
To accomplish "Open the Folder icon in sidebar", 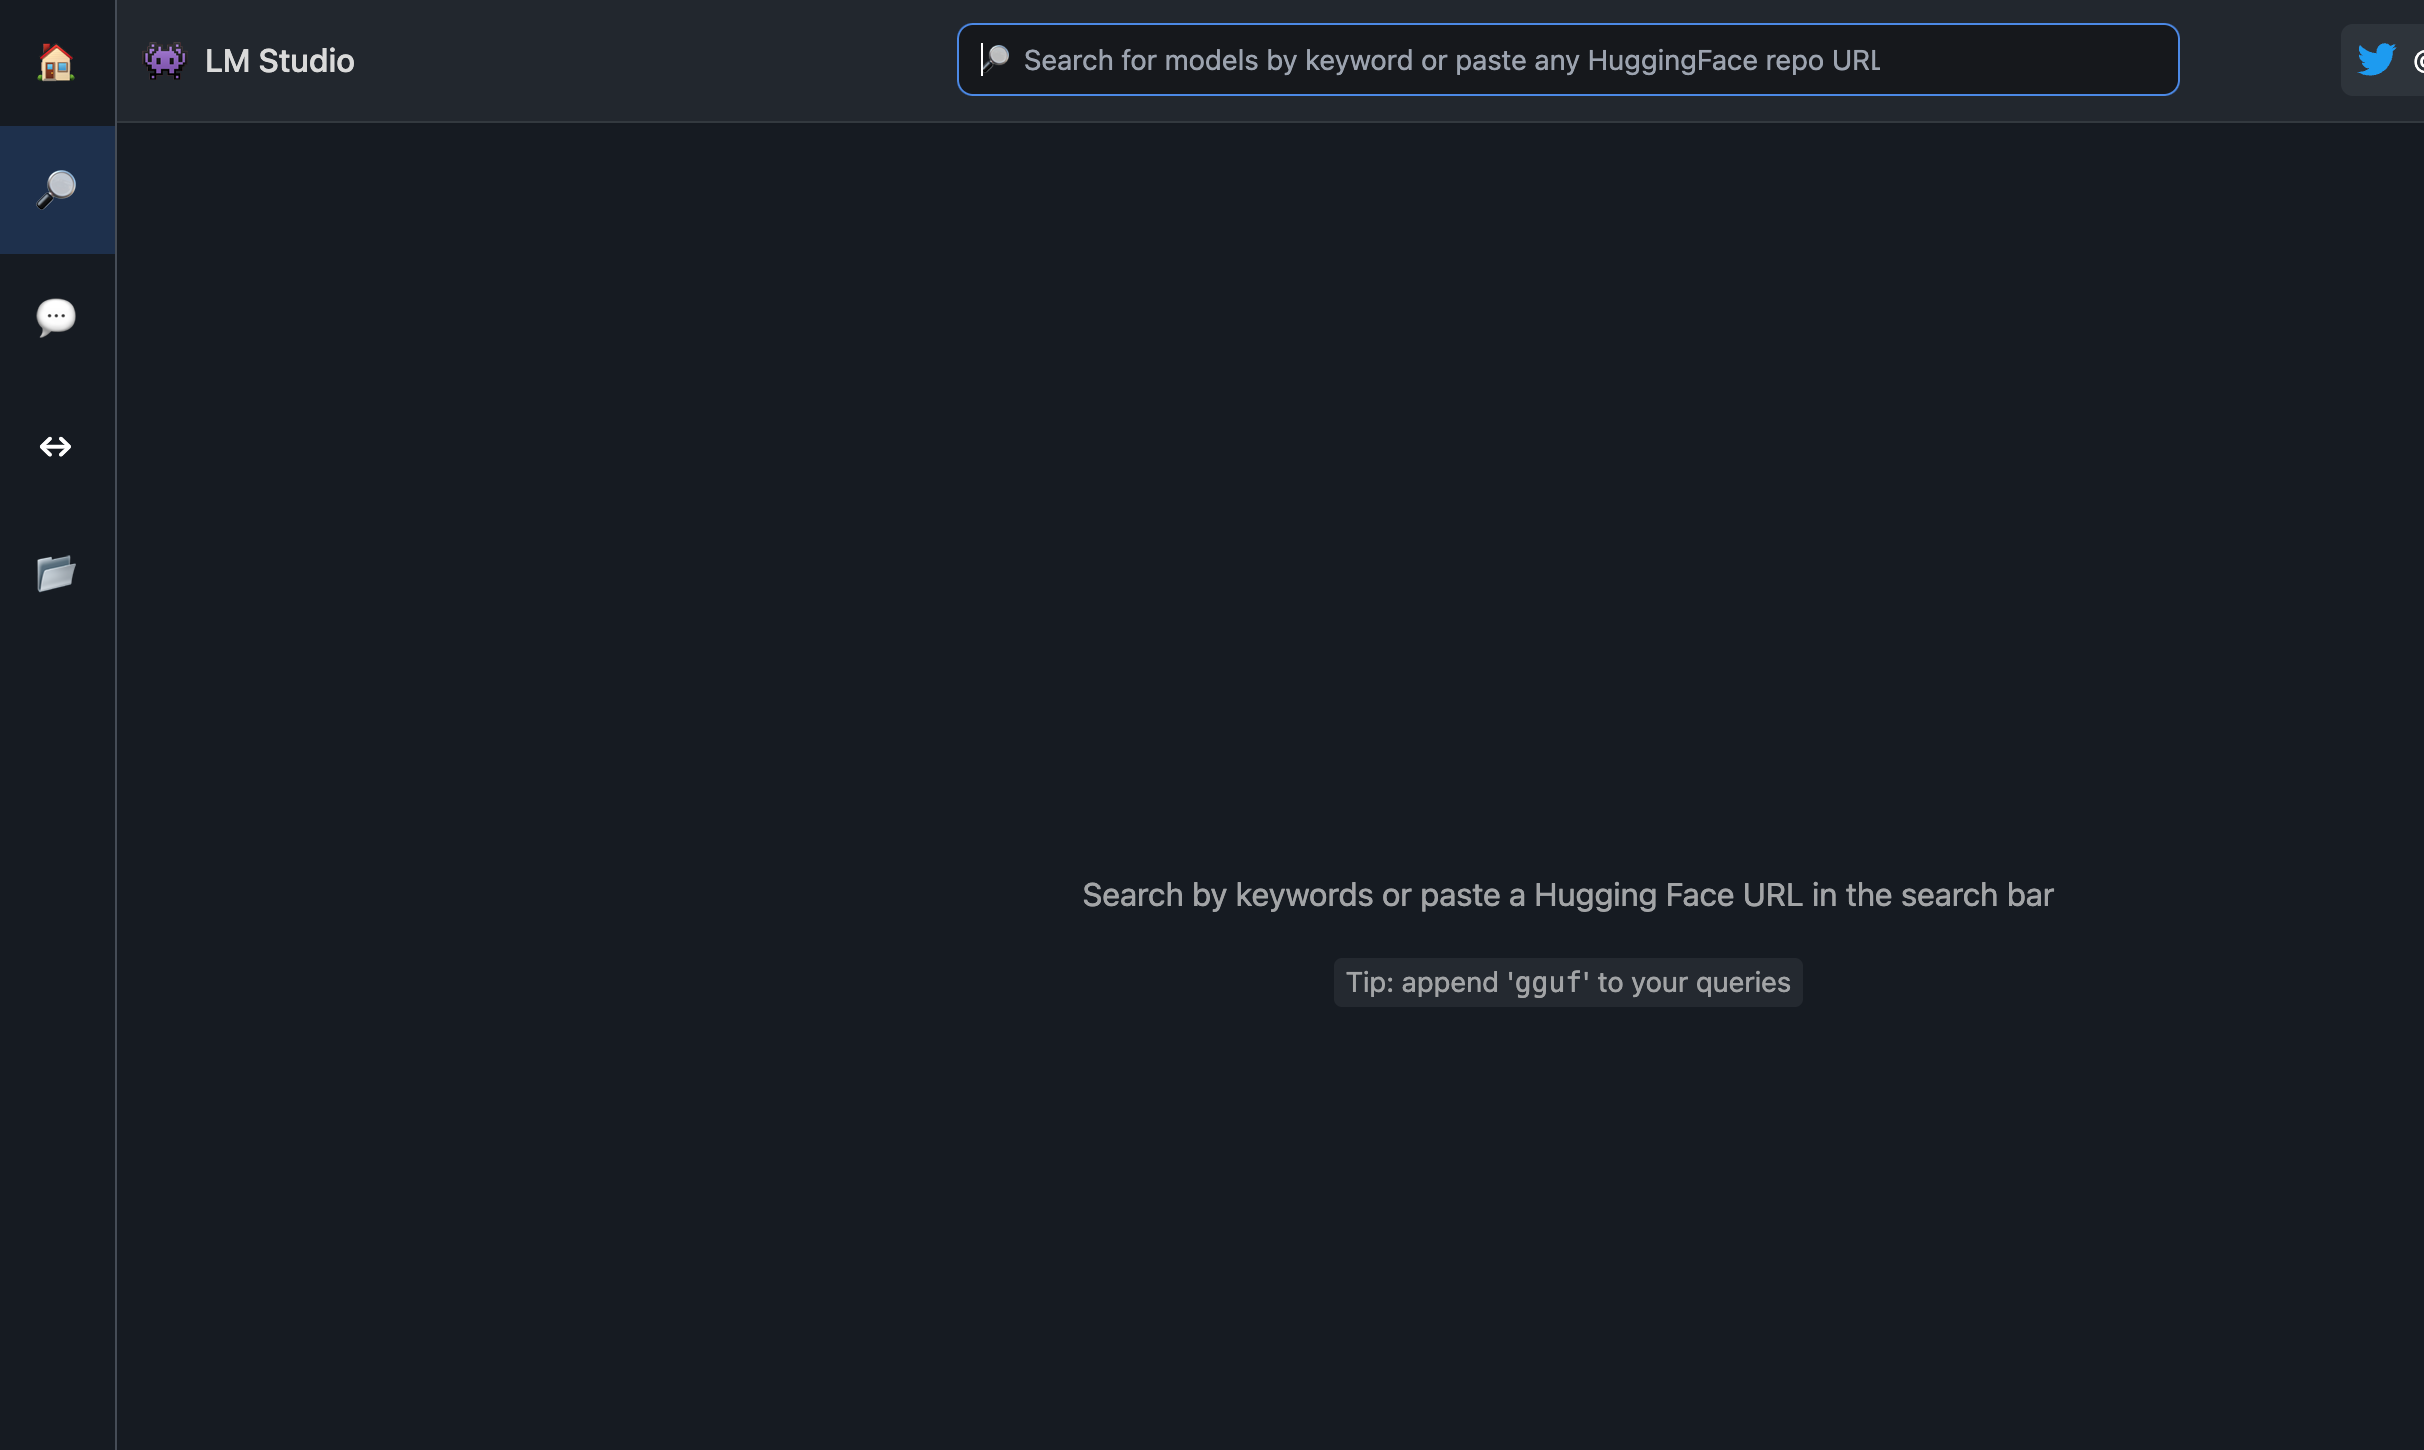I will tap(57, 573).
